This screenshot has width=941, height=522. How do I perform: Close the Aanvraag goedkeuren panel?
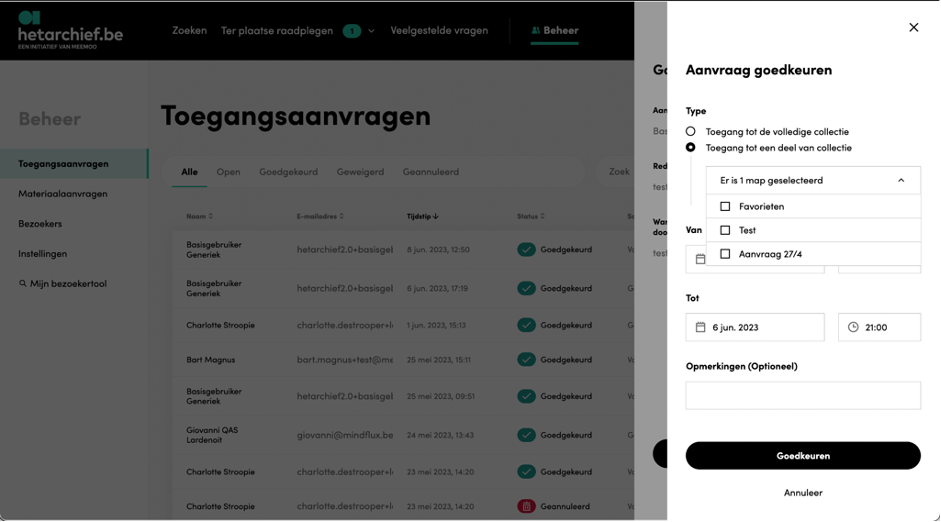pos(913,28)
